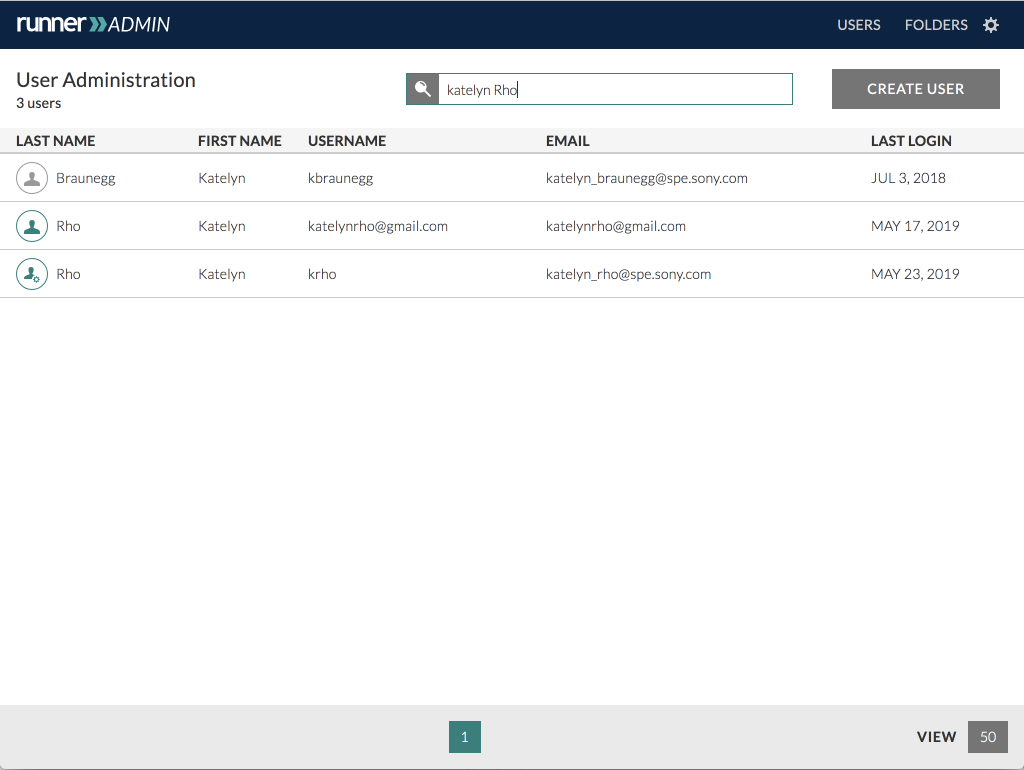Click email katelyn_braunegg@spe.sony.com
The image size is (1024, 770).
tap(647, 178)
